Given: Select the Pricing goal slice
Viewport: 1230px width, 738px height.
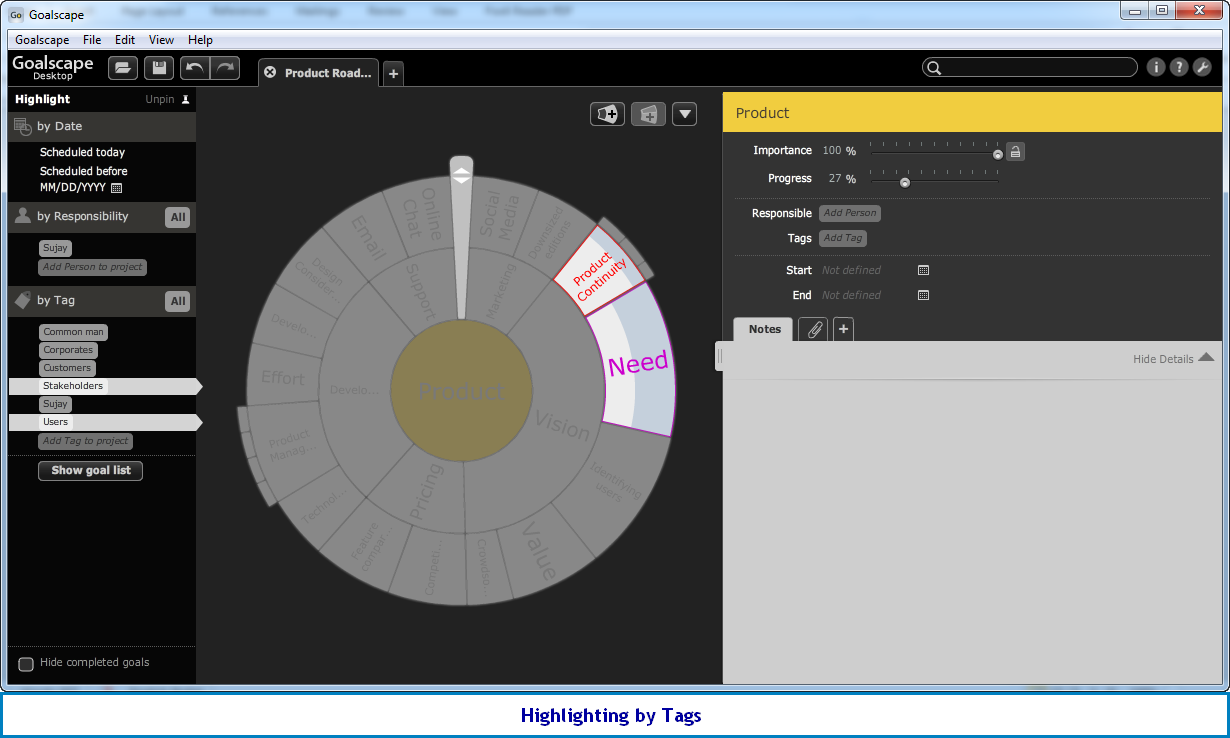Looking at the screenshot, I should pos(426,490).
